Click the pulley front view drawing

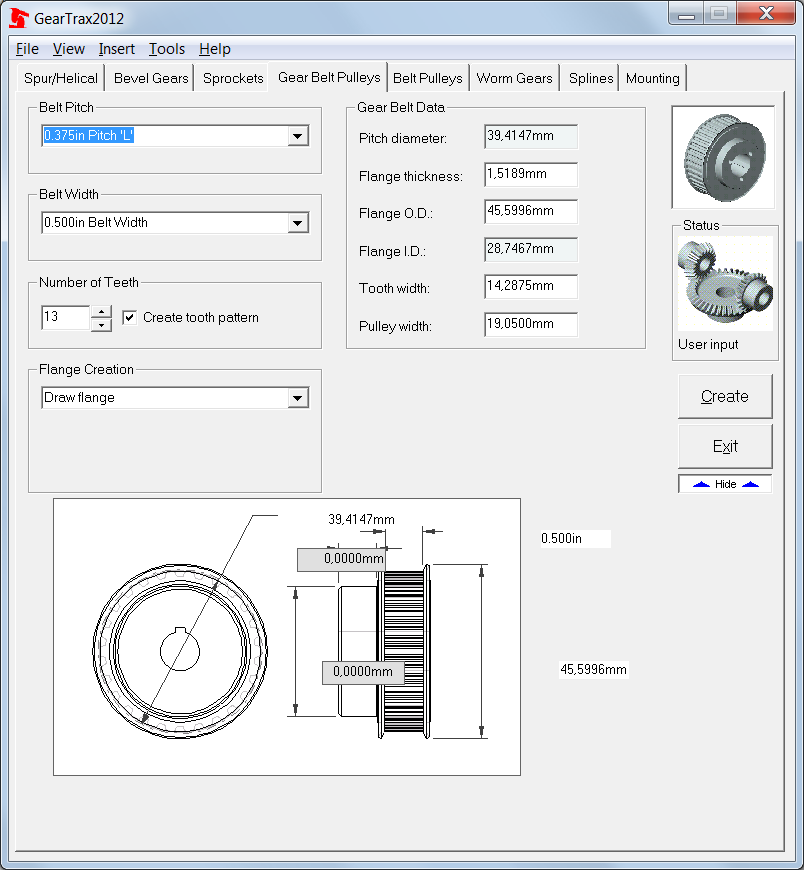tap(180, 651)
